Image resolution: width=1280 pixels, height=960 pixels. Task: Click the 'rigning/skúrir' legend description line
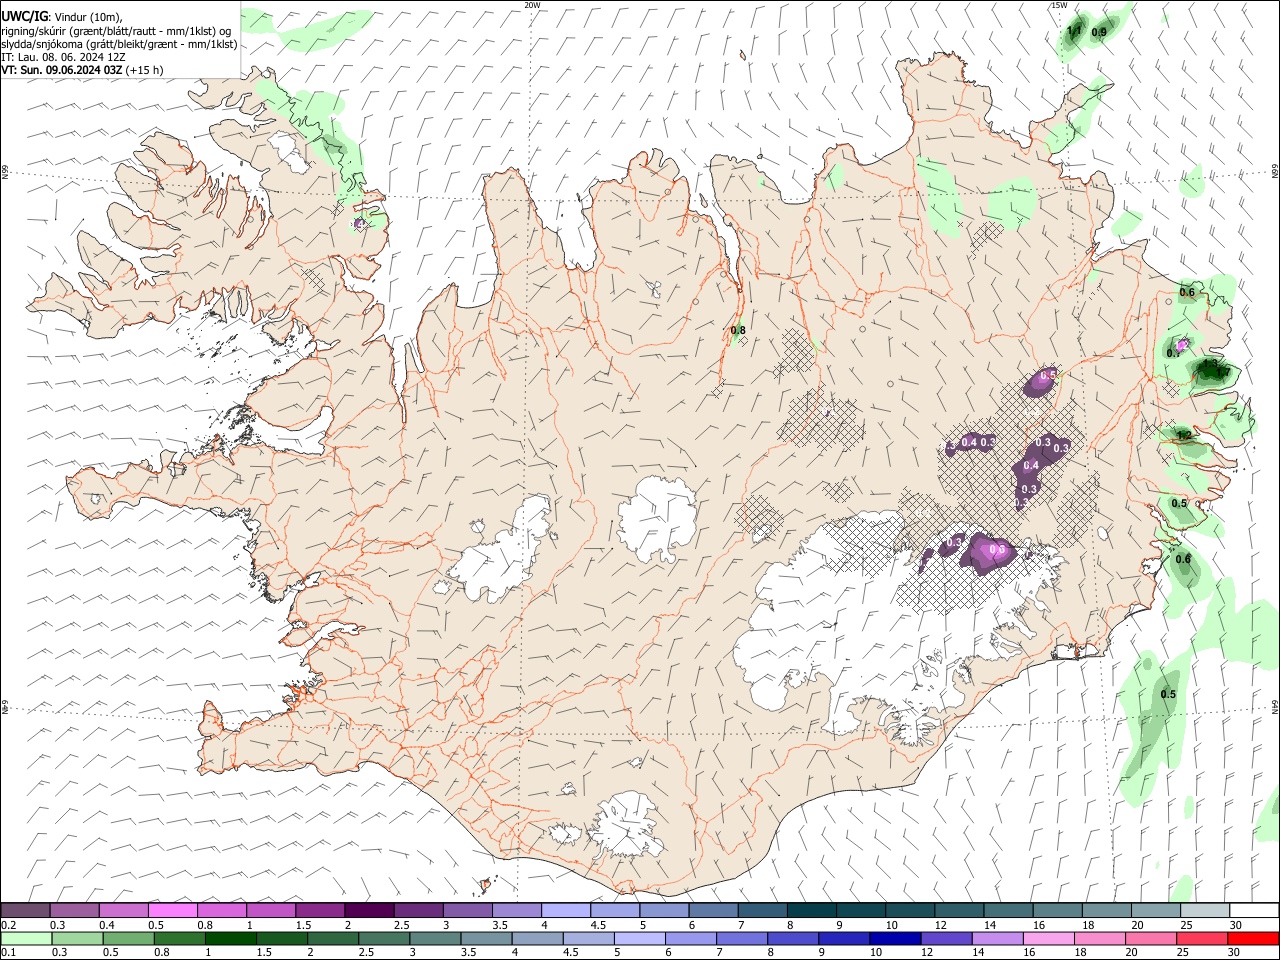[115, 30]
